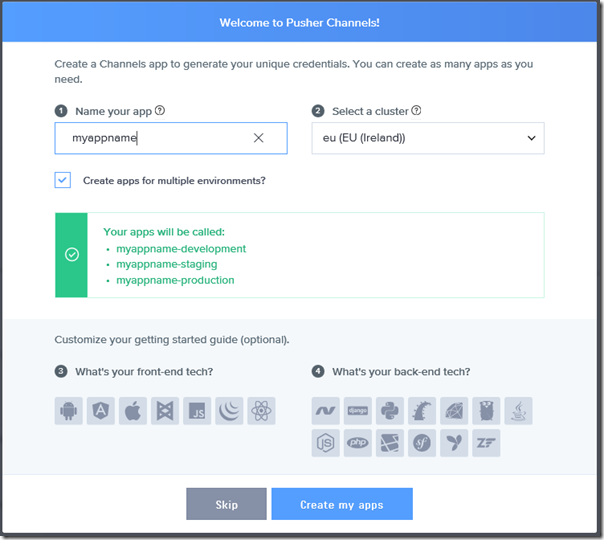Pick the Yii back-end icon

(x=454, y=443)
